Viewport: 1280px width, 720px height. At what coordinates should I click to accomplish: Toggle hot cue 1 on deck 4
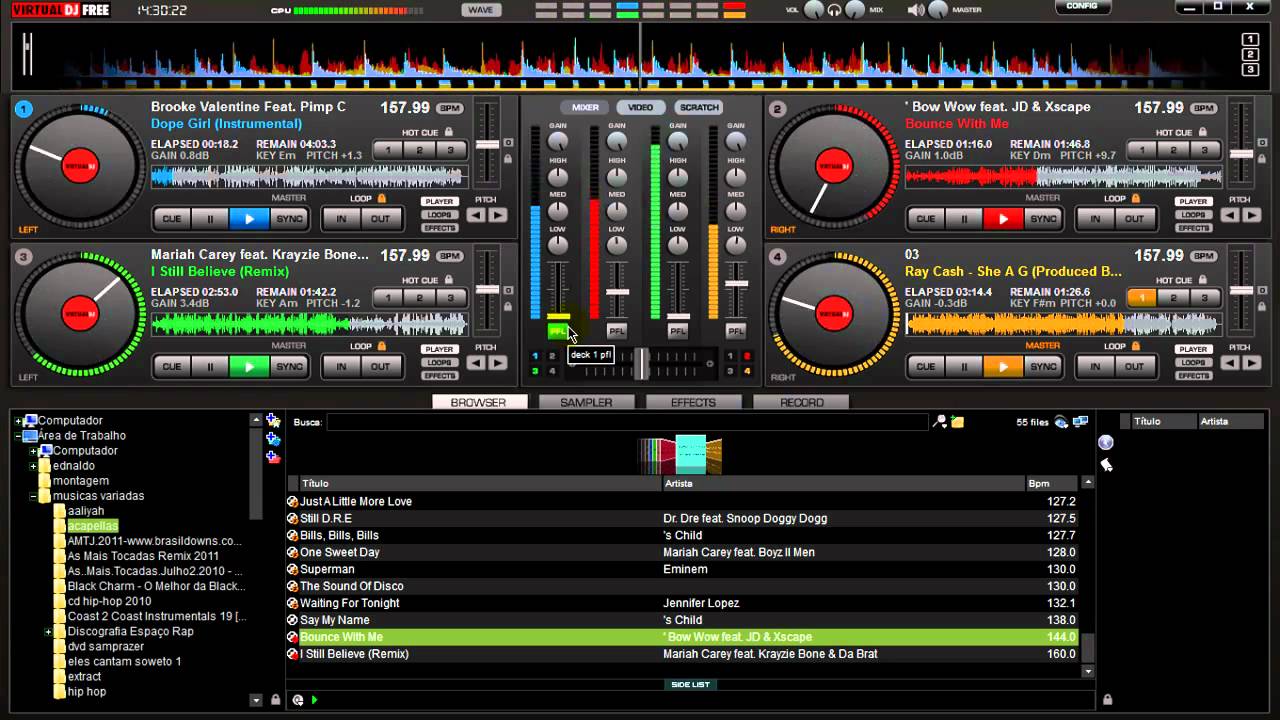[1142, 298]
